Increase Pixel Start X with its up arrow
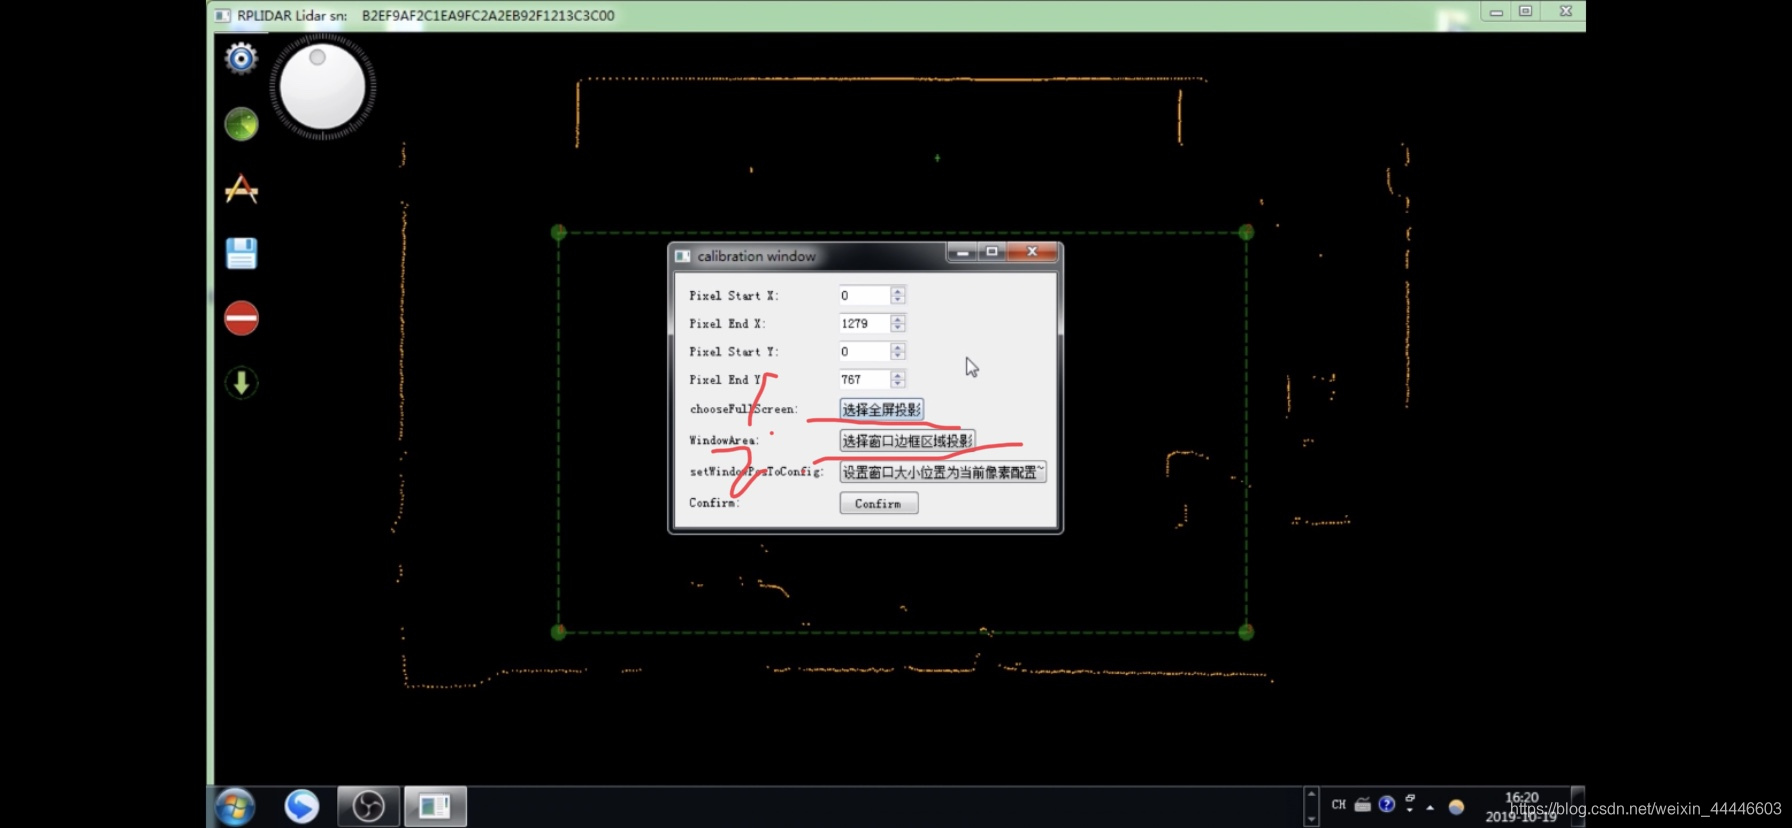 (898, 291)
